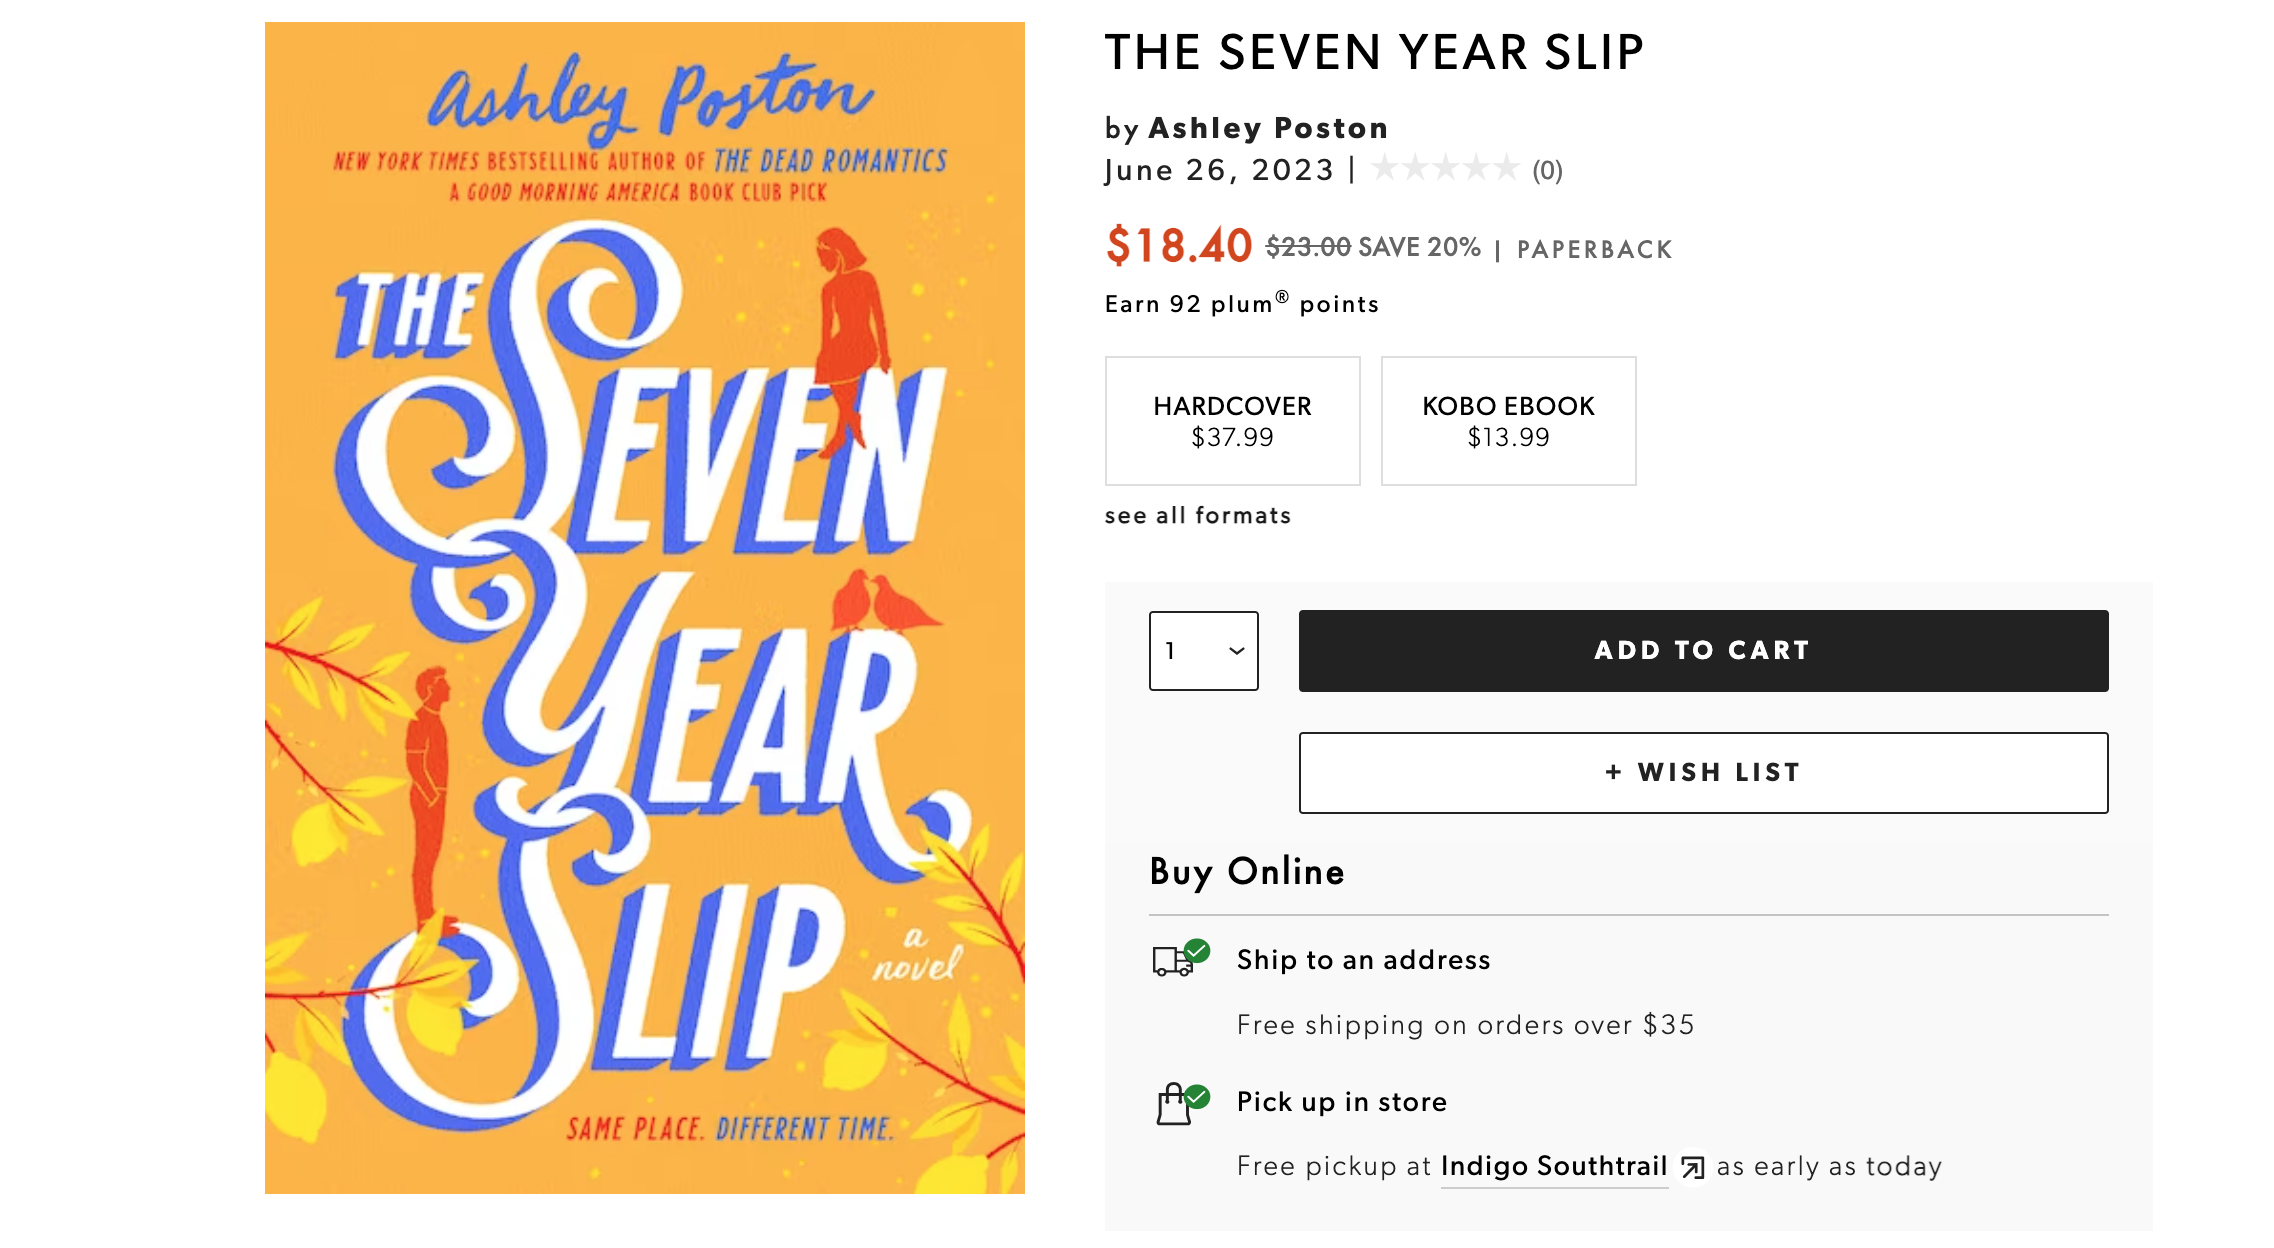Choose Pick up in store option
Viewport: 2274px width, 1248px height.
(x=1341, y=1102)
